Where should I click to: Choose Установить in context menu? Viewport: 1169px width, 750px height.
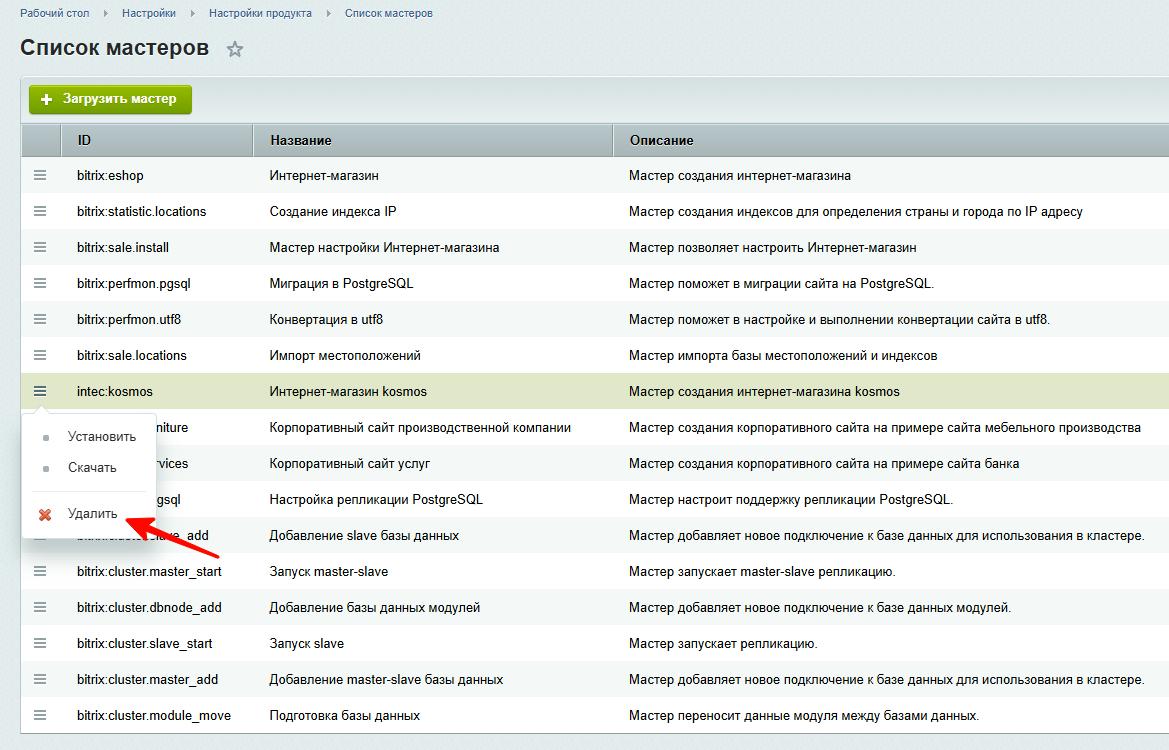click(101, 437)
